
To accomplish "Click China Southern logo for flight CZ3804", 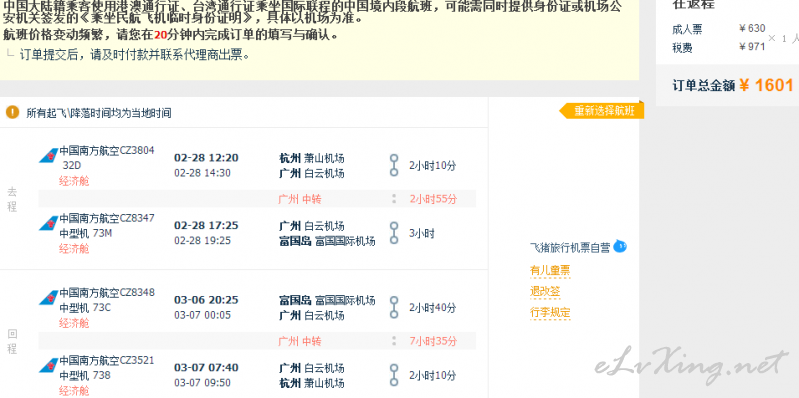I will pyautogui.click(x=48, y=155).
